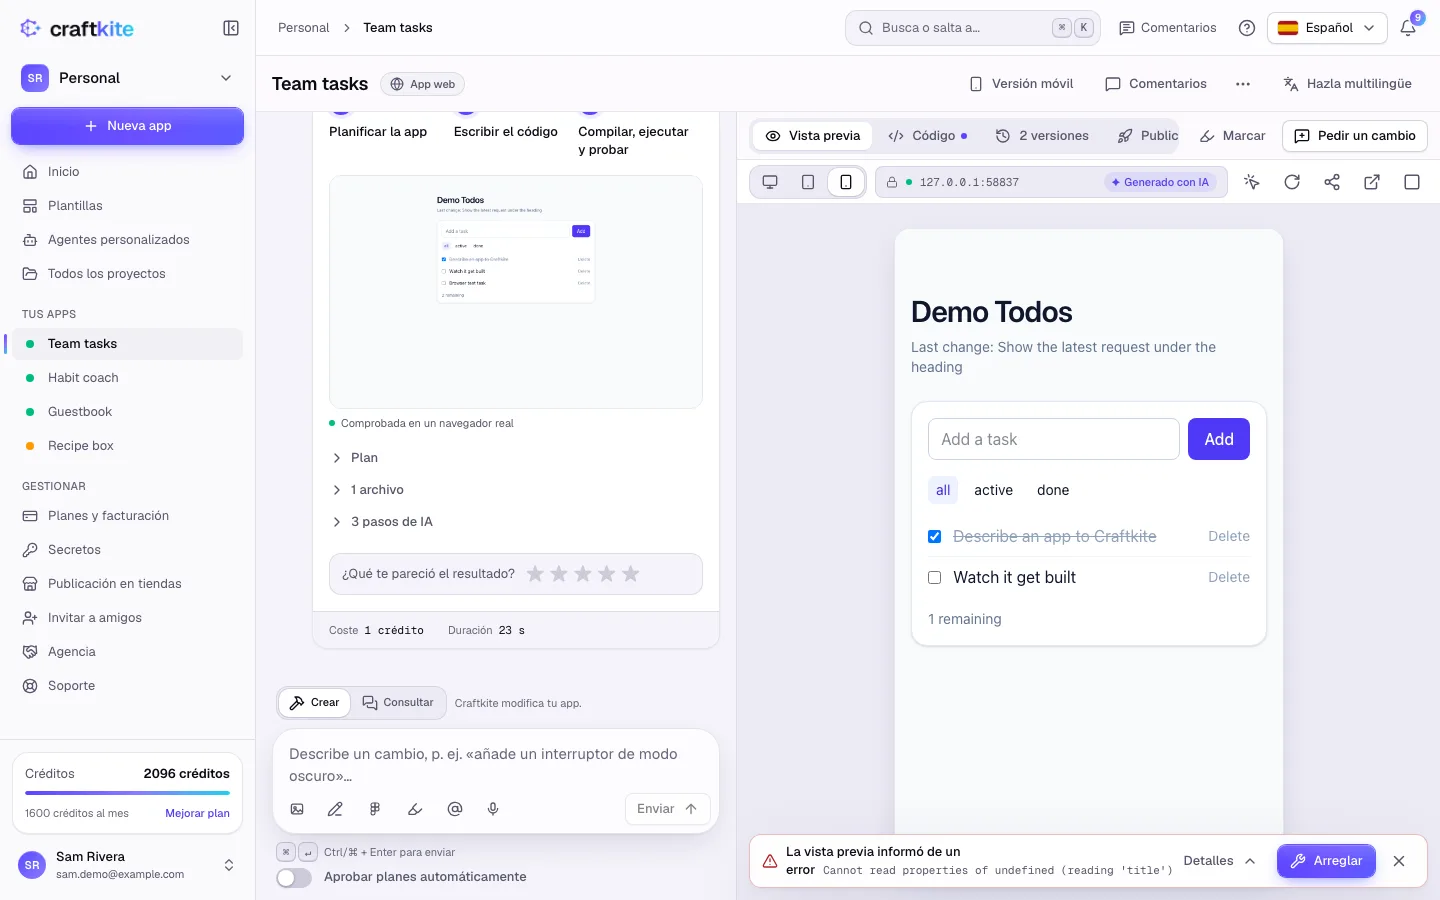Select the 'Crear' mode
This screenshot has height=900, width=1440.
coord(314,703)
